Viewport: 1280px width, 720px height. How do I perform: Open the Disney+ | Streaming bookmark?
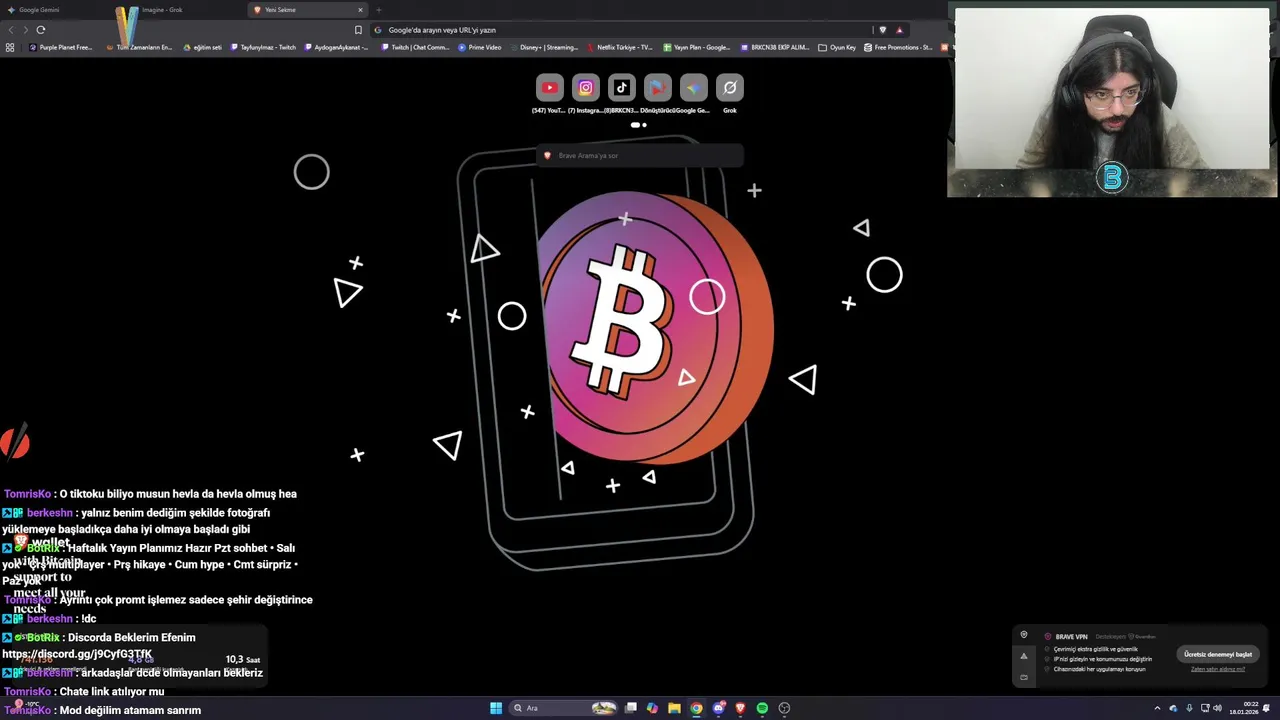[544, 47]
